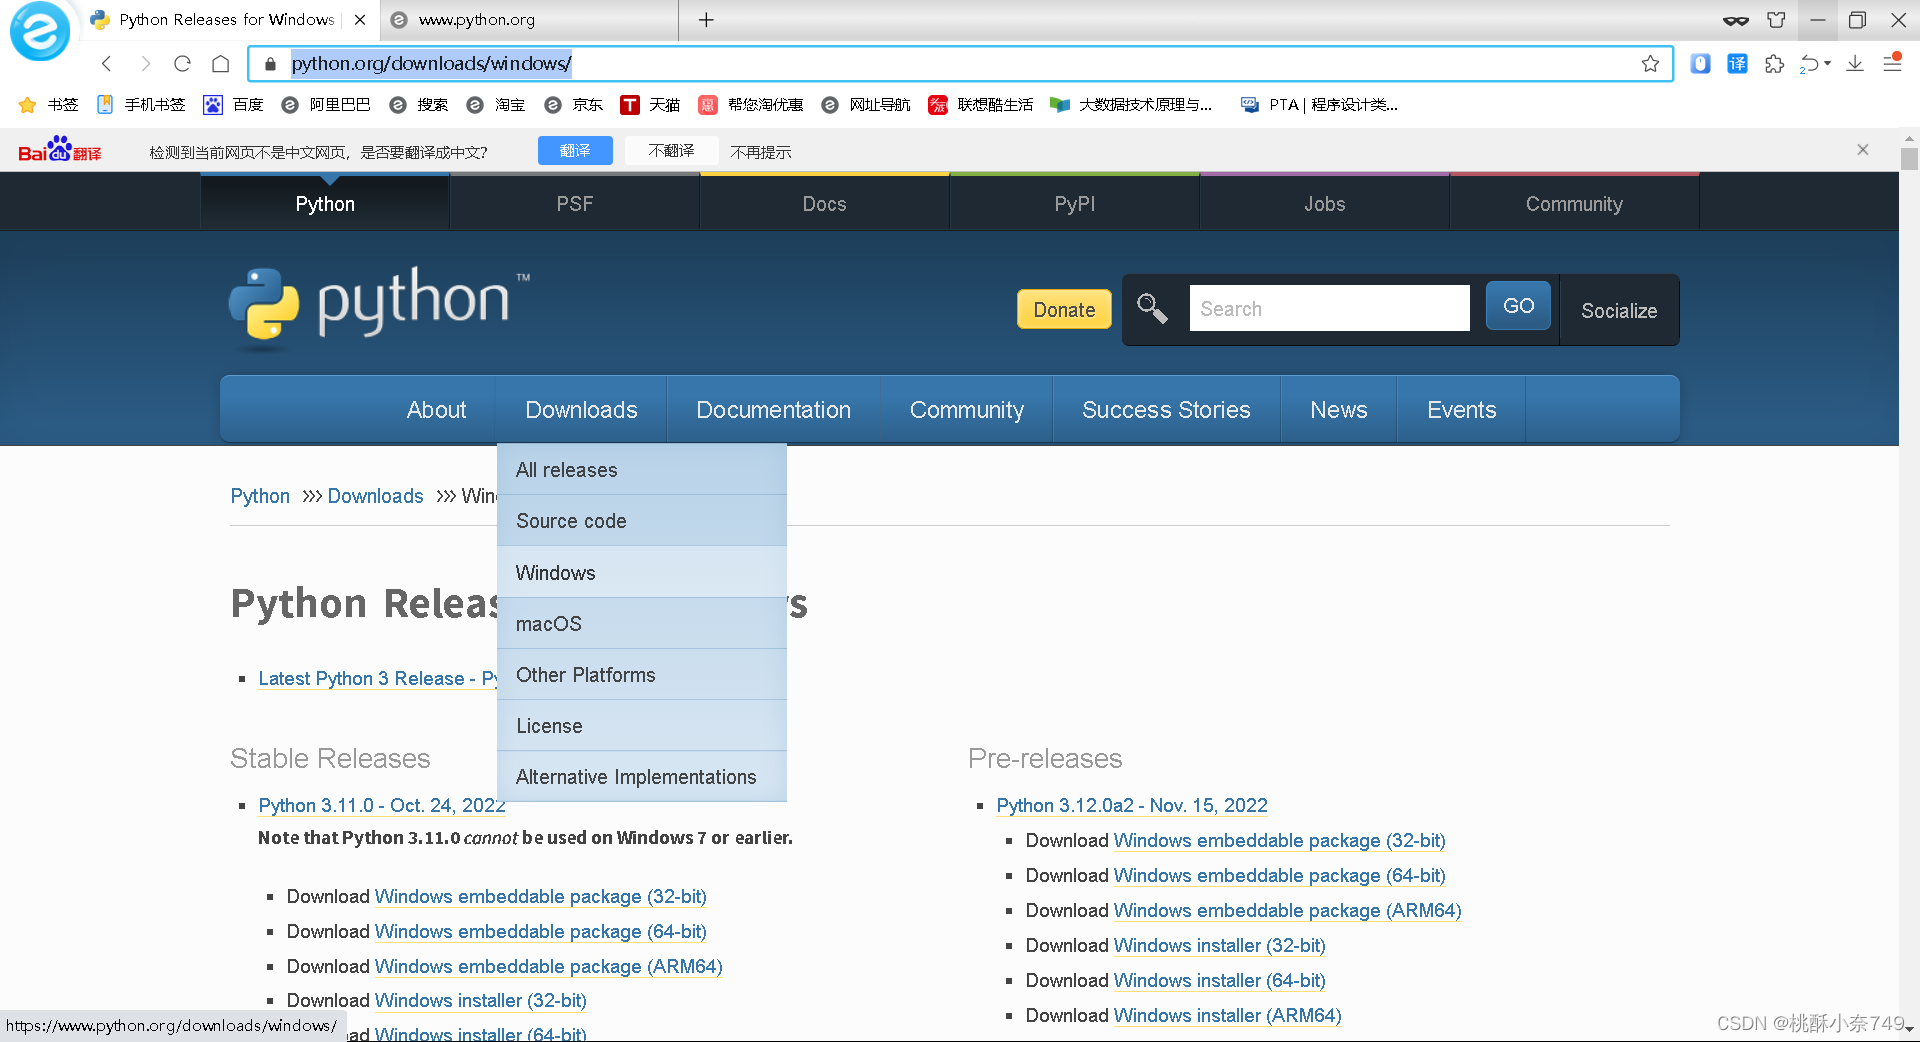Open the downloads arrow icon in toolbar
The height and width of the screenshot is (1042, 1920).
1855,64
